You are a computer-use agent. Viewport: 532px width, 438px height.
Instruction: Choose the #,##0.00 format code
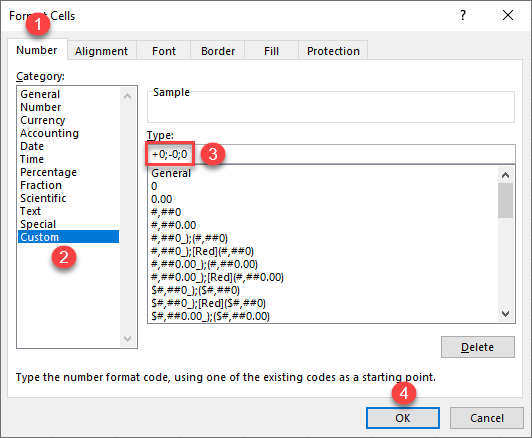pyautogui.click(x=173, y=225)
